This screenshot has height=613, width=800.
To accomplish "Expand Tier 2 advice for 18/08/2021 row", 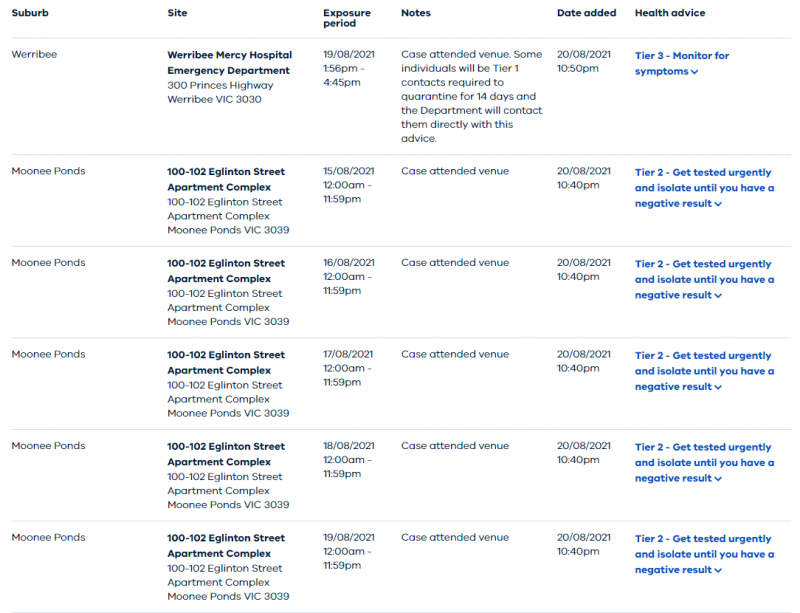I will pos(704,463).
